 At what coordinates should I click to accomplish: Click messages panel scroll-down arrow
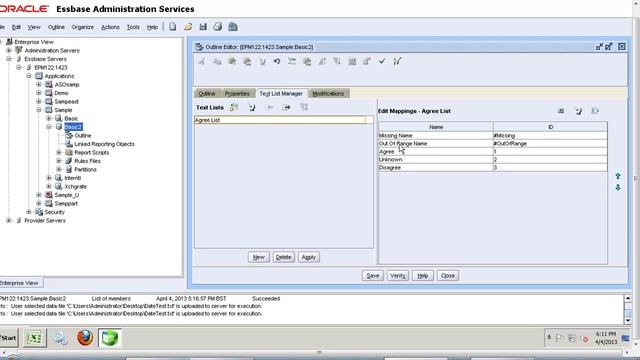tap(628, 320)
